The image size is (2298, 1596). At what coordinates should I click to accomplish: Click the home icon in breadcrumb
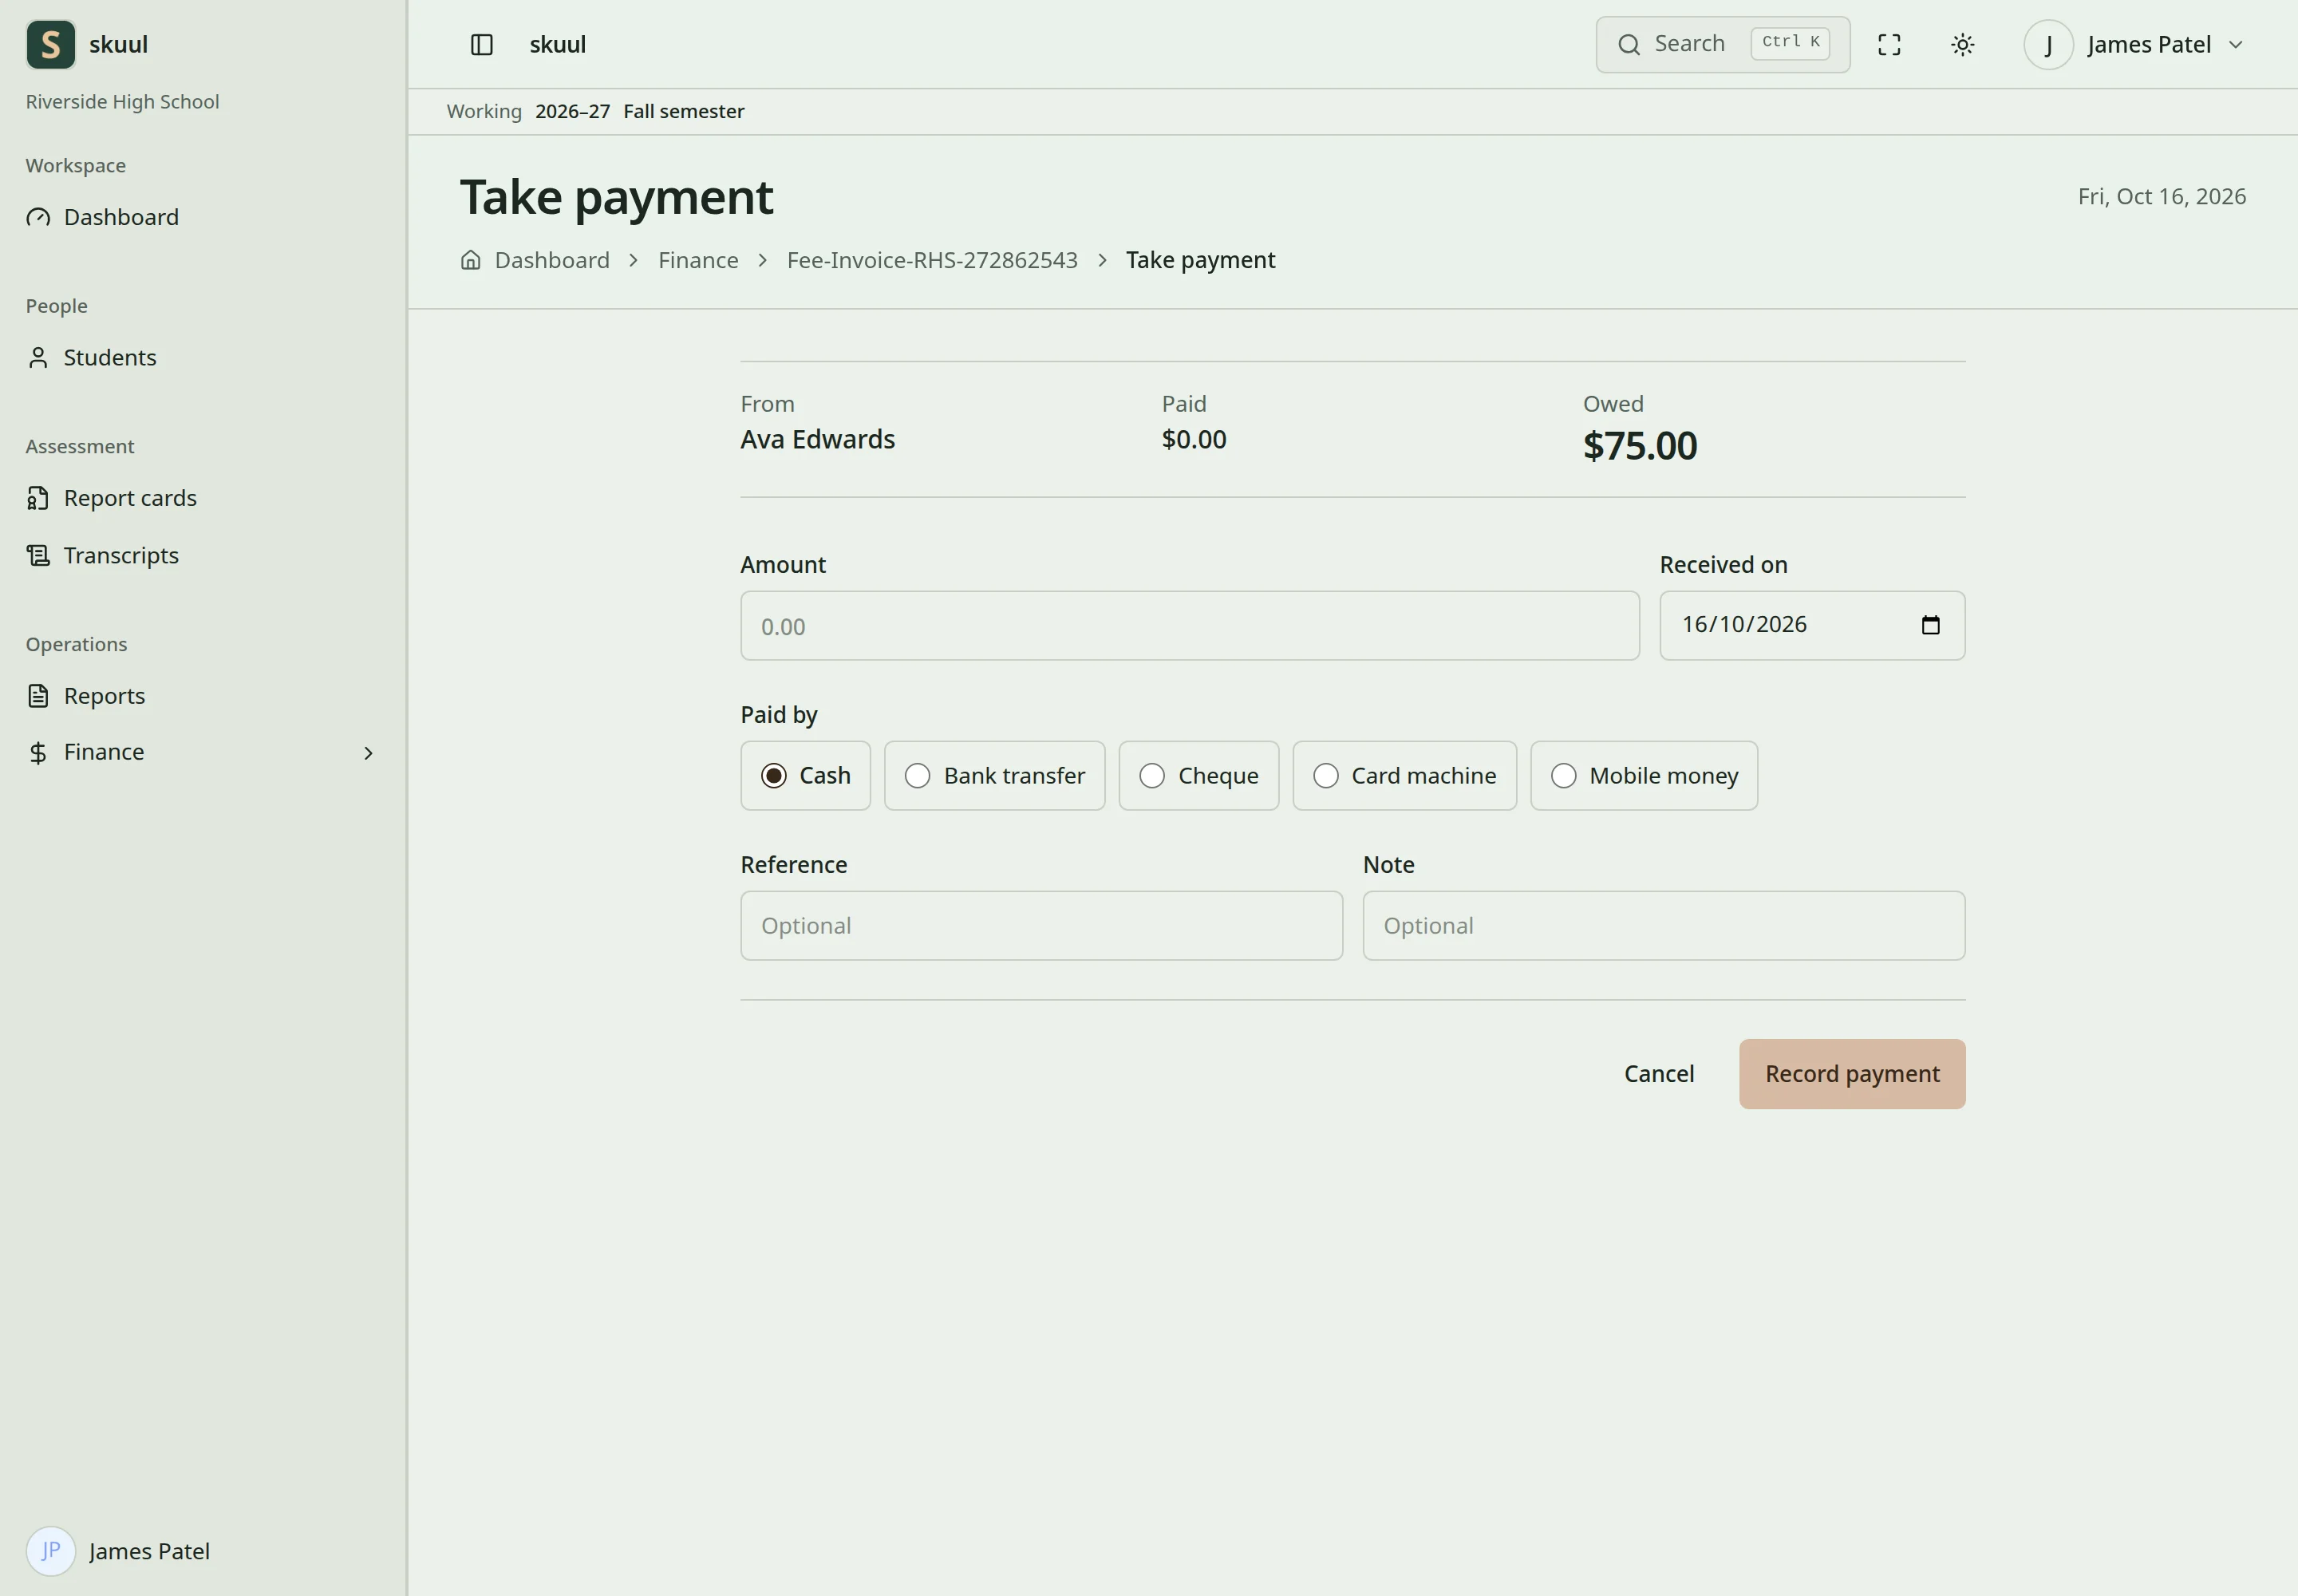[470, 260]
